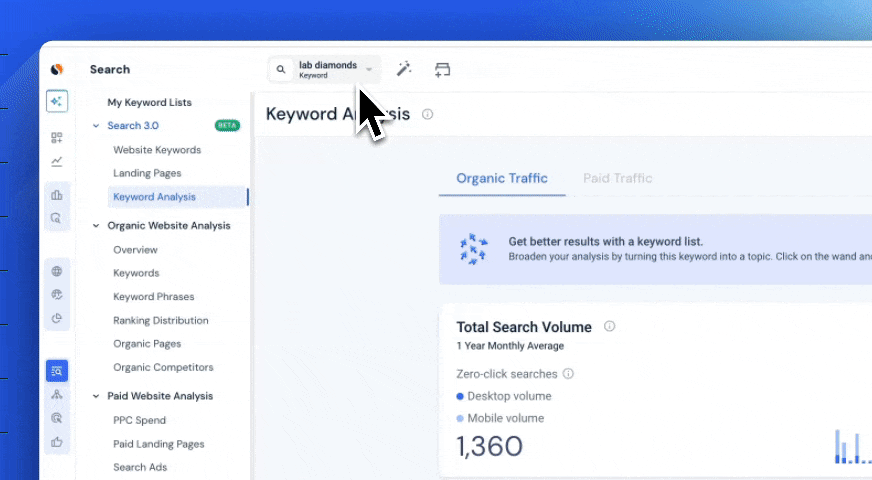
Task: Collapse the Search 3.0 section
Action: [96, 126]
